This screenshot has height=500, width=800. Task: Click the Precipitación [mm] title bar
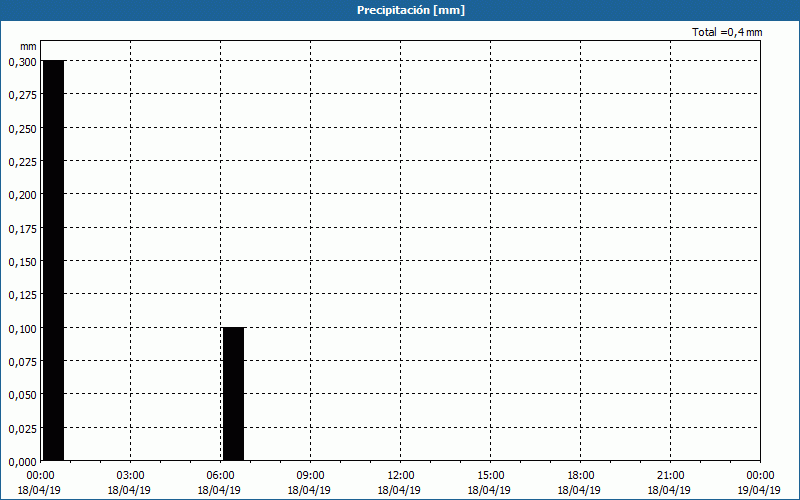coord(400,10)
